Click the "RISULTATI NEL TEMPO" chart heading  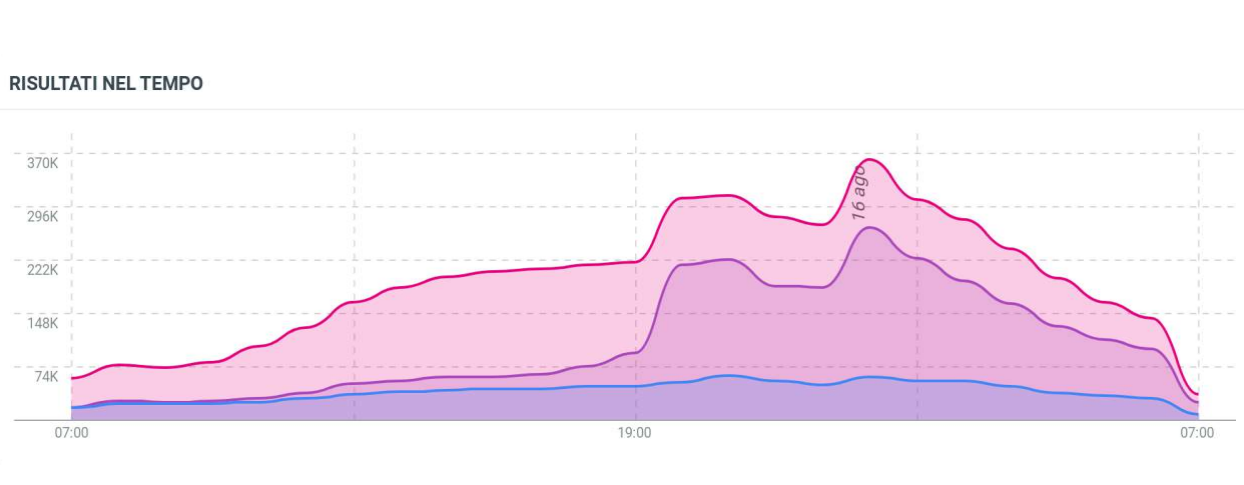(106, 84)
